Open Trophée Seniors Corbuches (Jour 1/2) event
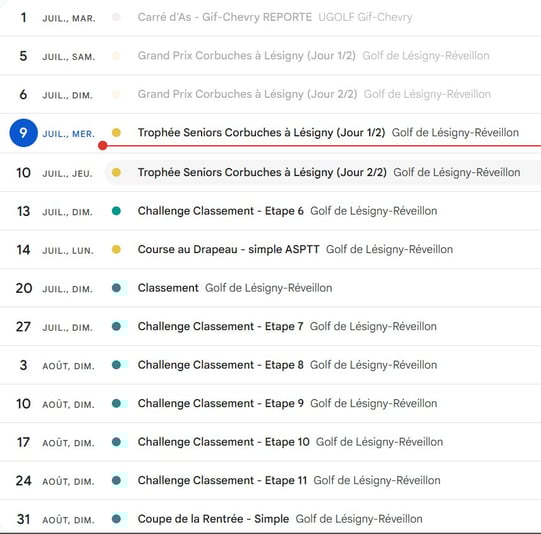 point(261,132)
